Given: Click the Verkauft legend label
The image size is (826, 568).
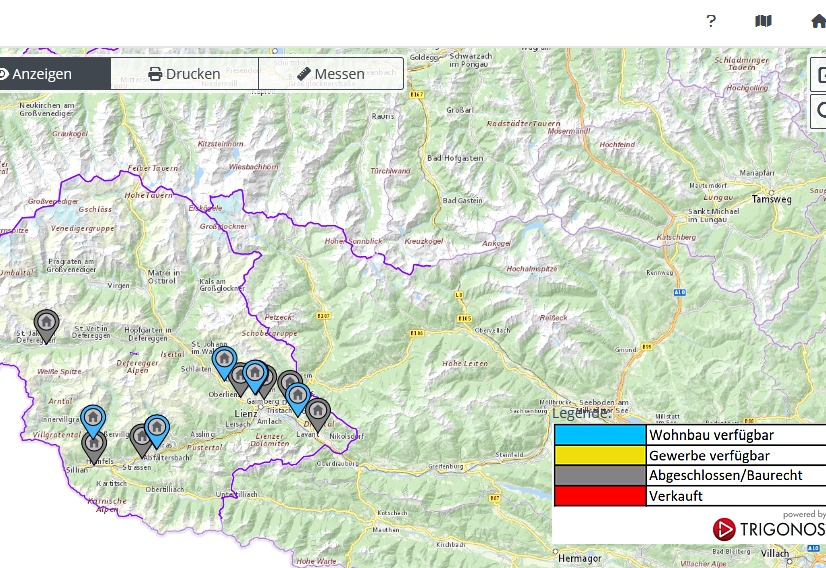Looking at the screenshot, I should pos(676,495).
